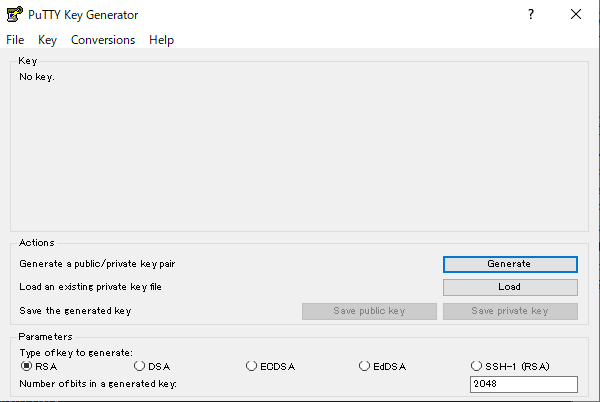Click the Save private key button
Viewport: 600px width, 402px height.
510,311
